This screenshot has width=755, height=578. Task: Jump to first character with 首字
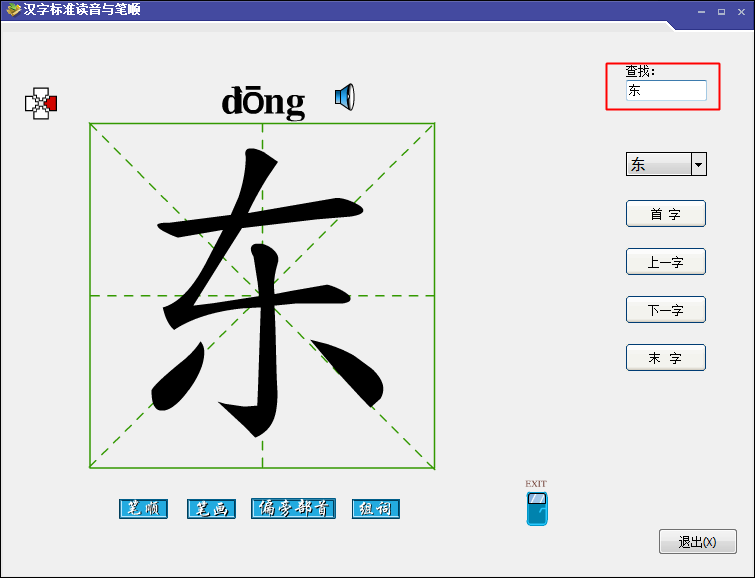coord(666,213)
